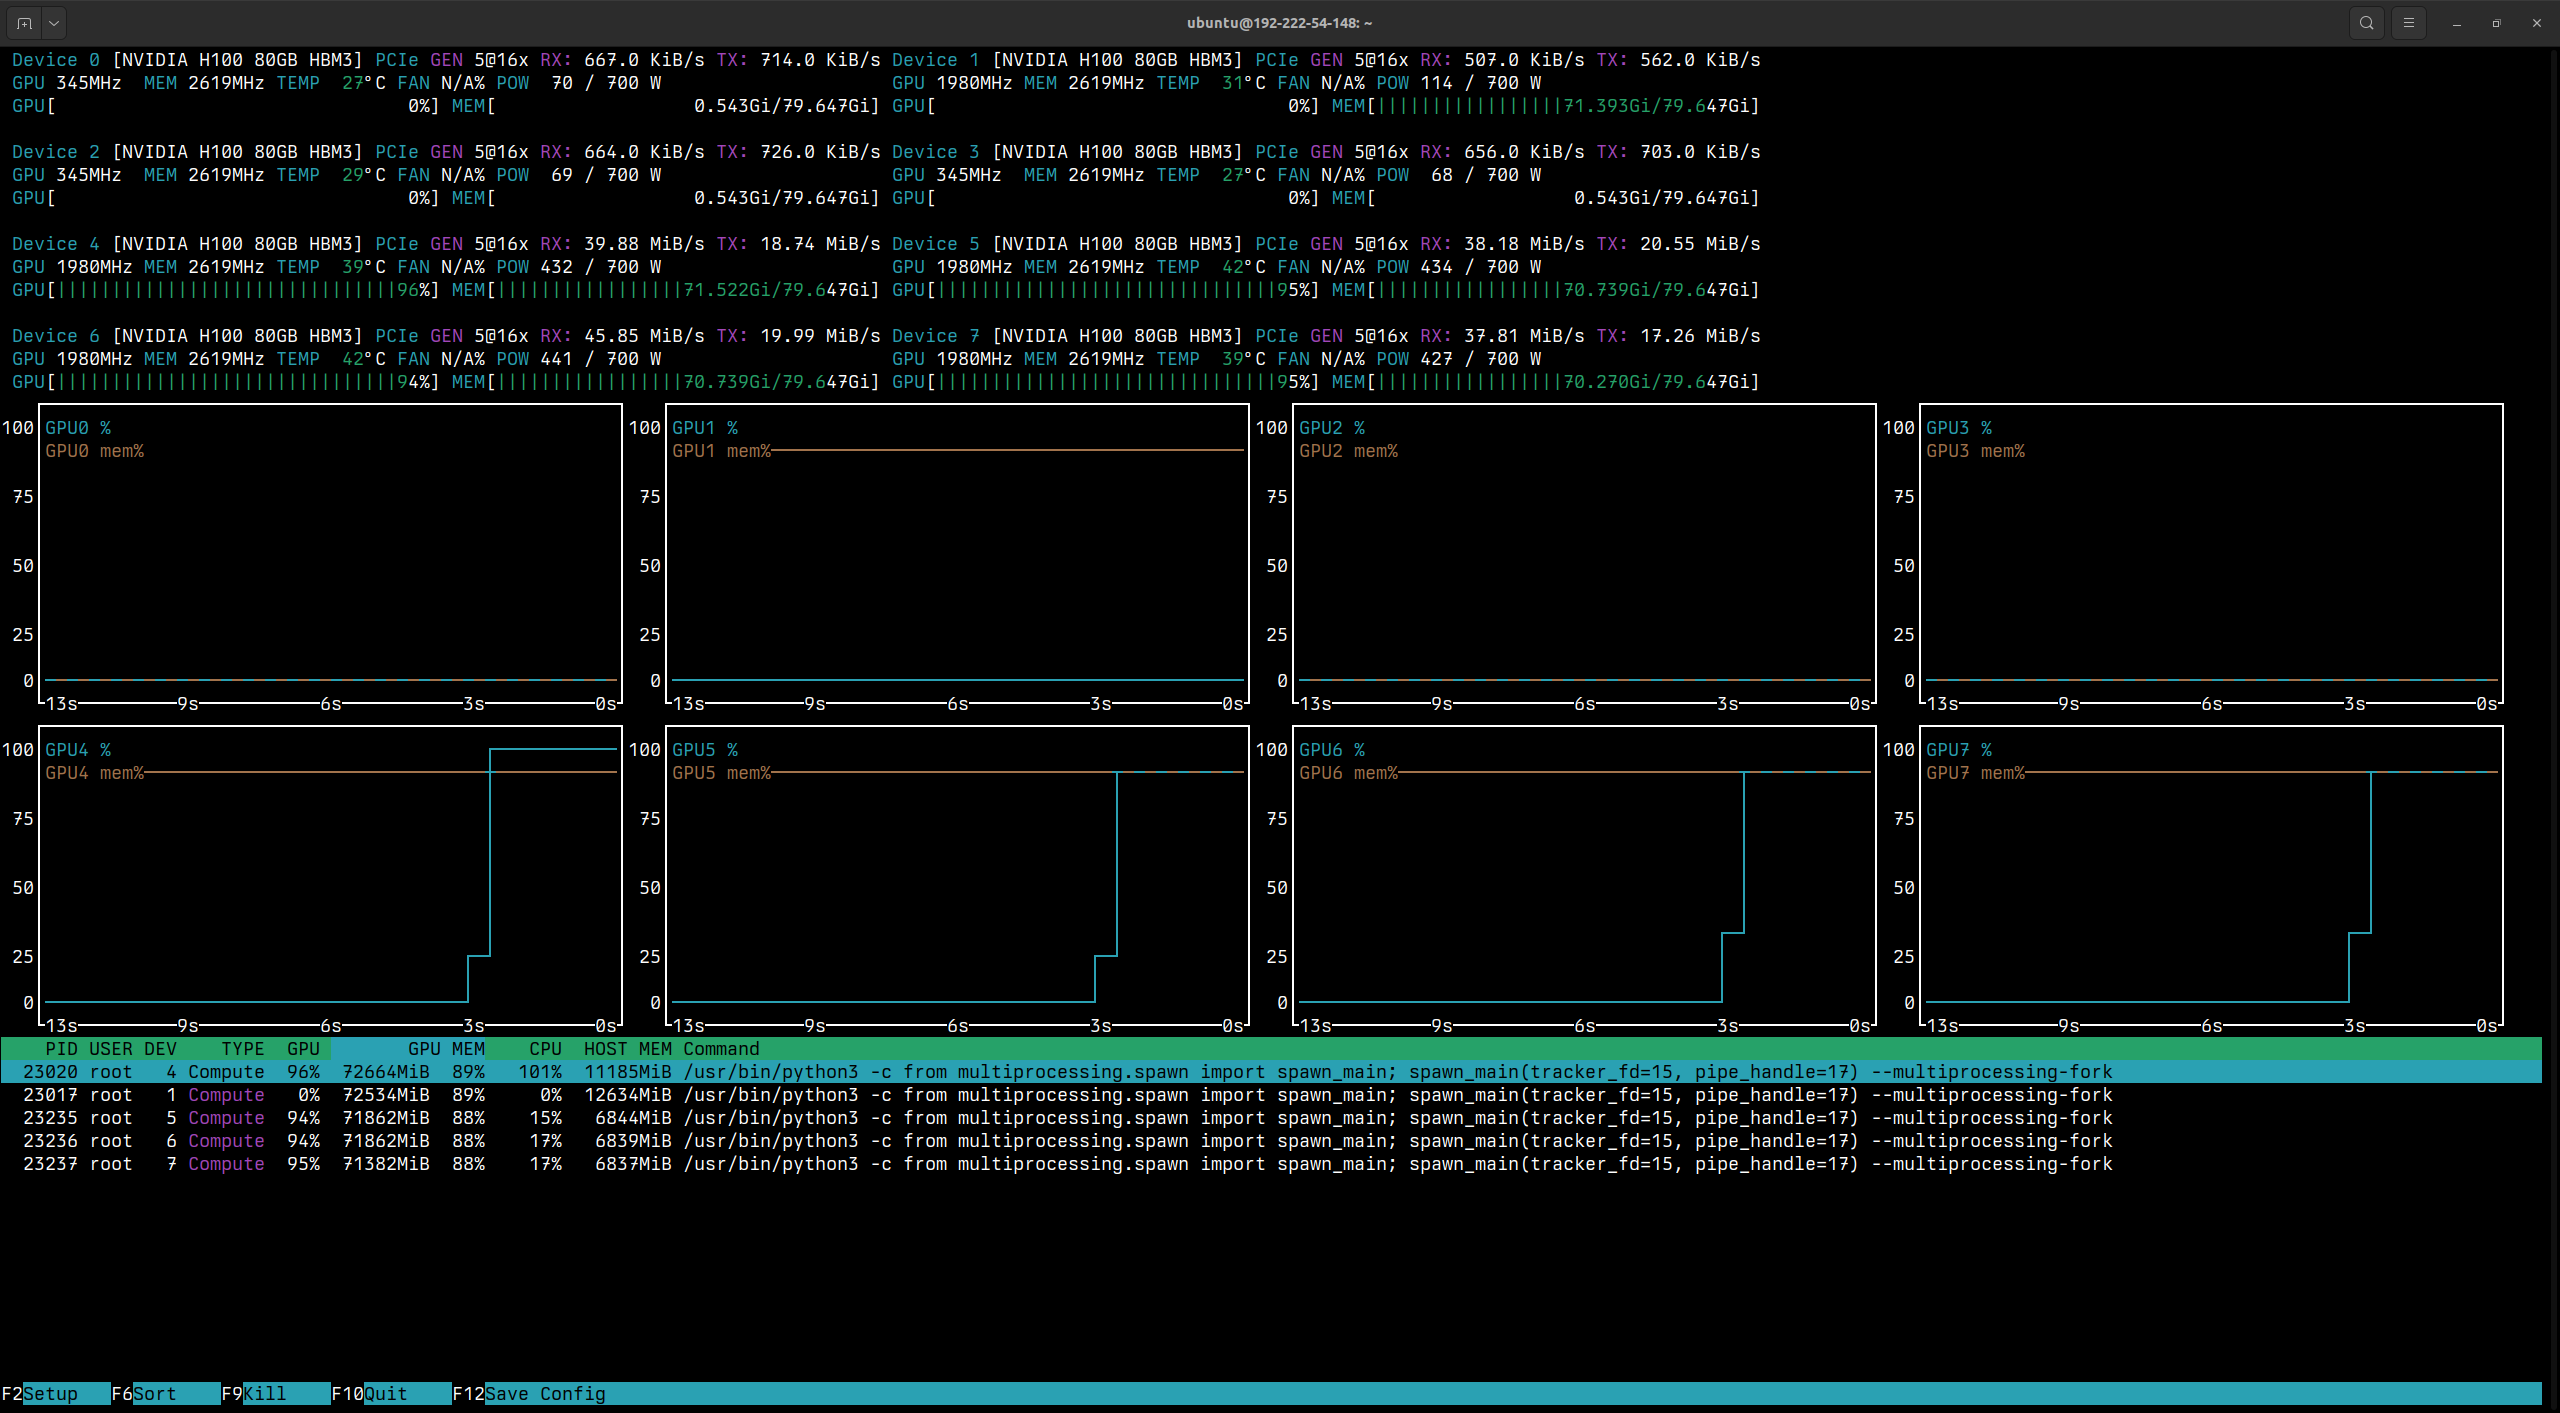Viewport: 2560px width, 1413px height.
Task: Open the terminal hamburger menu
Action: [2409, 22]
